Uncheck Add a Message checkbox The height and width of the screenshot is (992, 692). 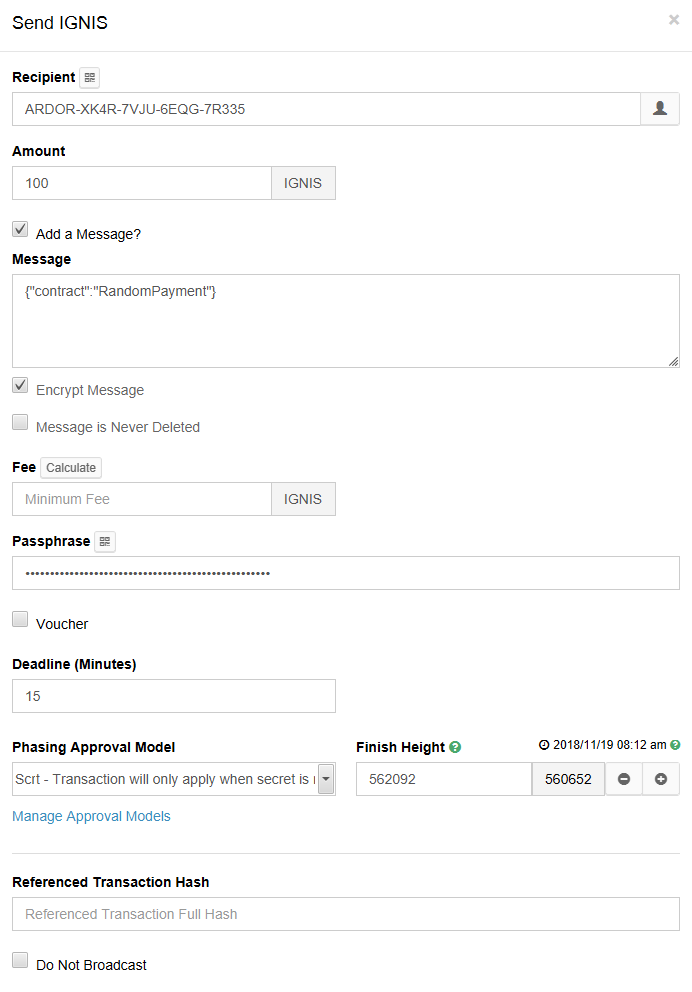(20, 229)
